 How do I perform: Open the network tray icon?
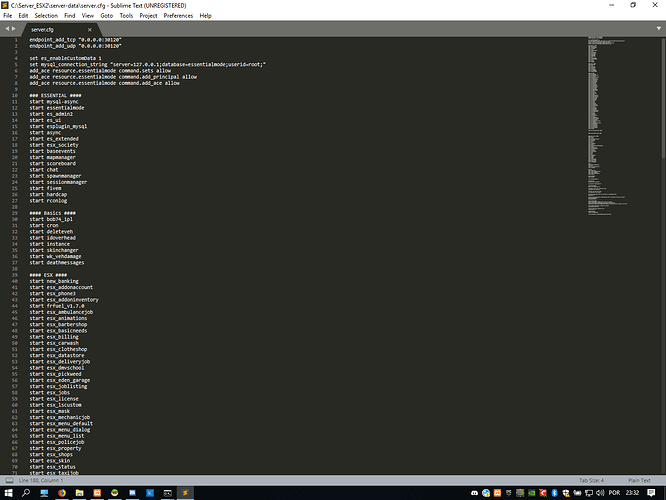pyautogui.click(x=589, y=493)
